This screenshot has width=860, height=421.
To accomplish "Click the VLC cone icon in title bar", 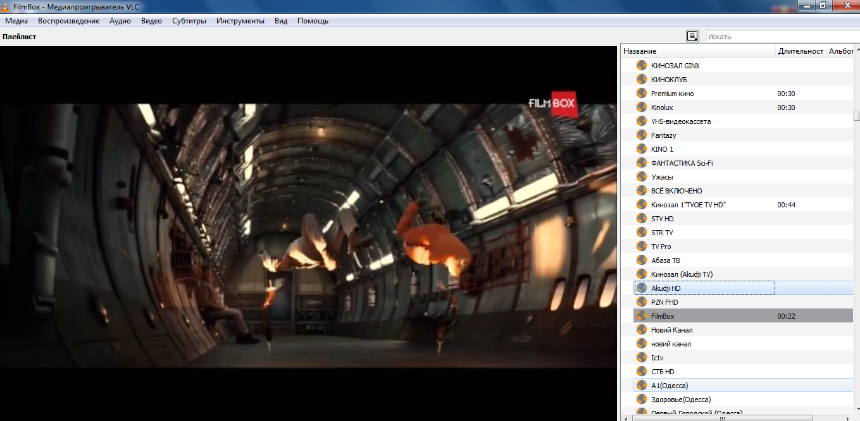I will (x=5, y=5).
